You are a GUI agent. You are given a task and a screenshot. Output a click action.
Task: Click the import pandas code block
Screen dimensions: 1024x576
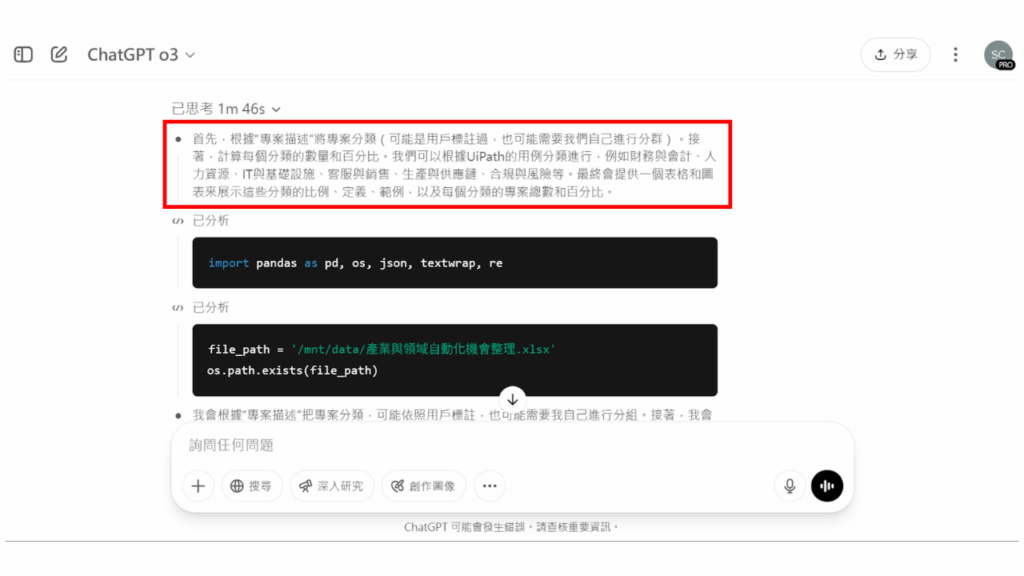[455, 263]
